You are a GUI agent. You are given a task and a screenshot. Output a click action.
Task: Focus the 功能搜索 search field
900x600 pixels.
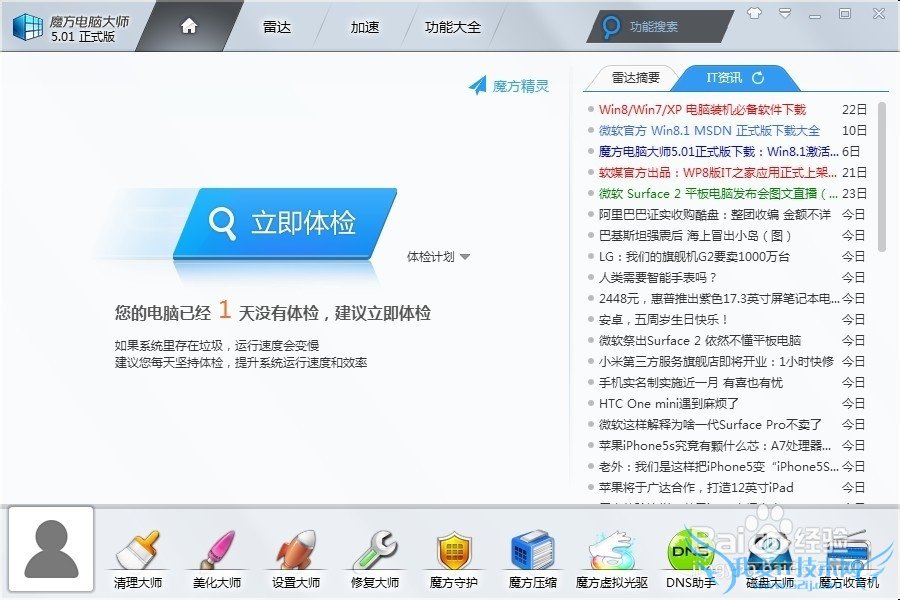[x=660, y=26]
